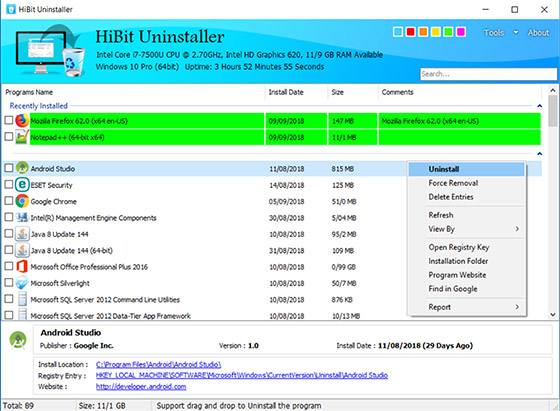Click the Microsoft Silverlight program icon
This screenshot has width=560, height=411.
coord(22,283)
